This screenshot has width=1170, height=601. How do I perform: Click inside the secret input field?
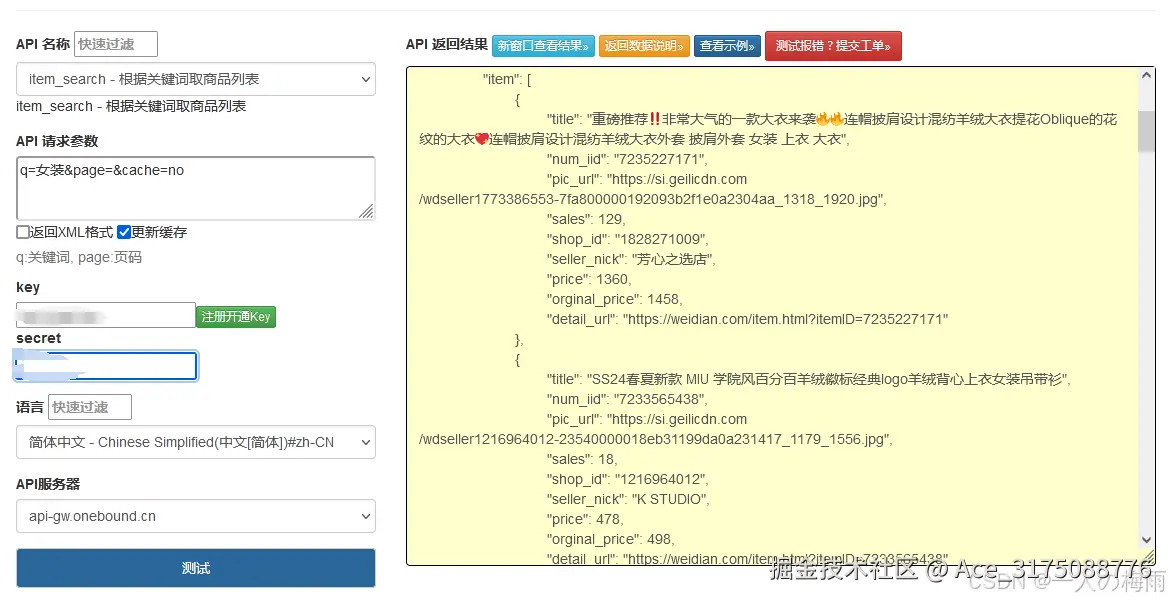(x=105, y=366)
